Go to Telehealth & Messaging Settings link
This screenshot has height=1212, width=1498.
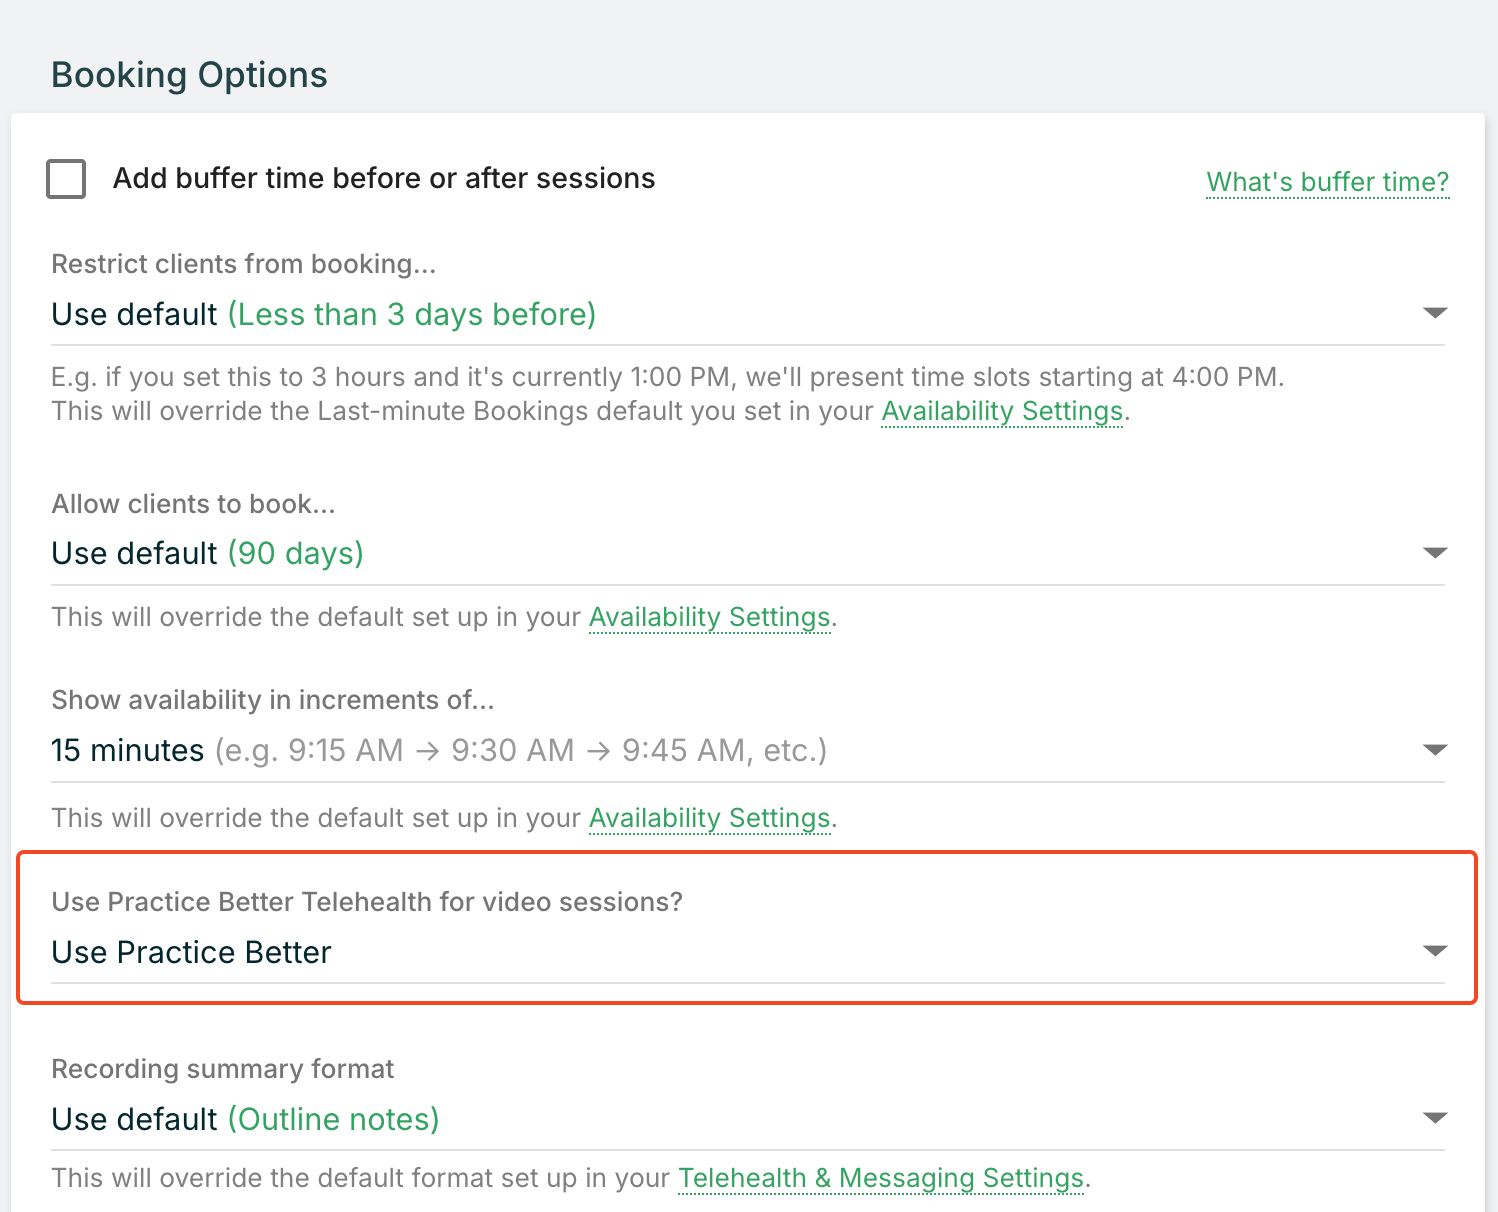880,1178
